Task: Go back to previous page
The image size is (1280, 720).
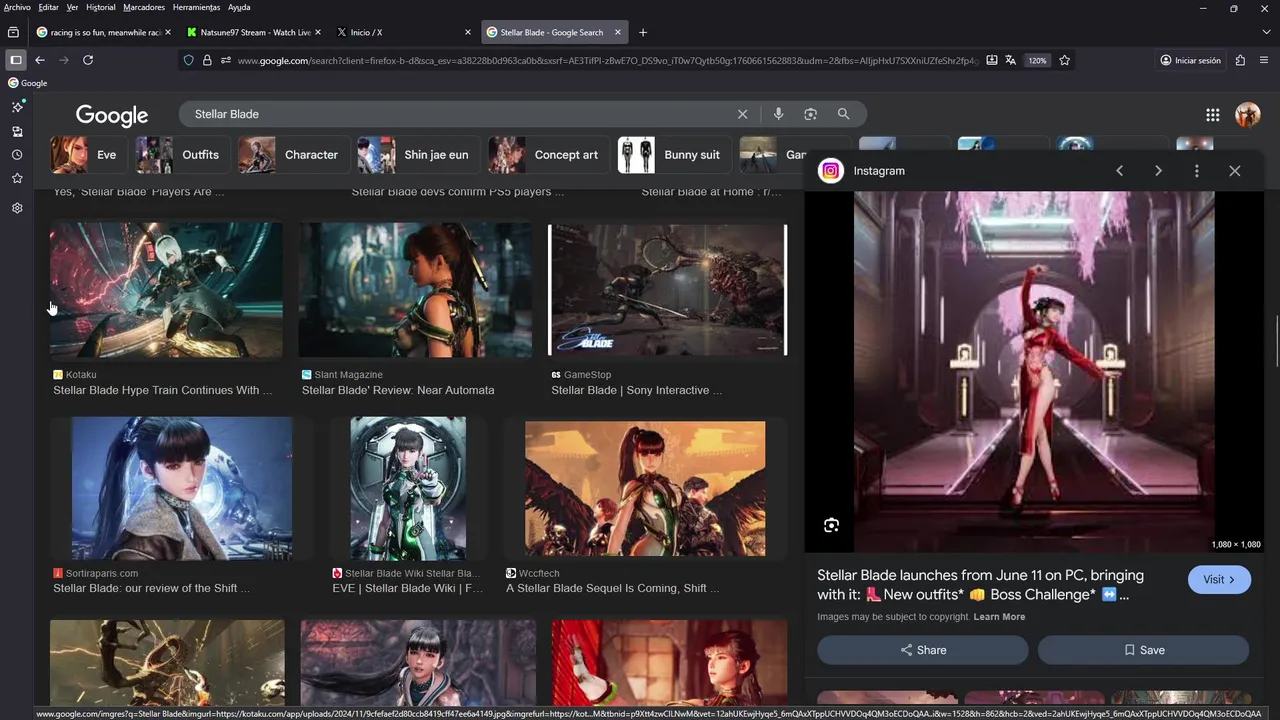Action: 40,60
